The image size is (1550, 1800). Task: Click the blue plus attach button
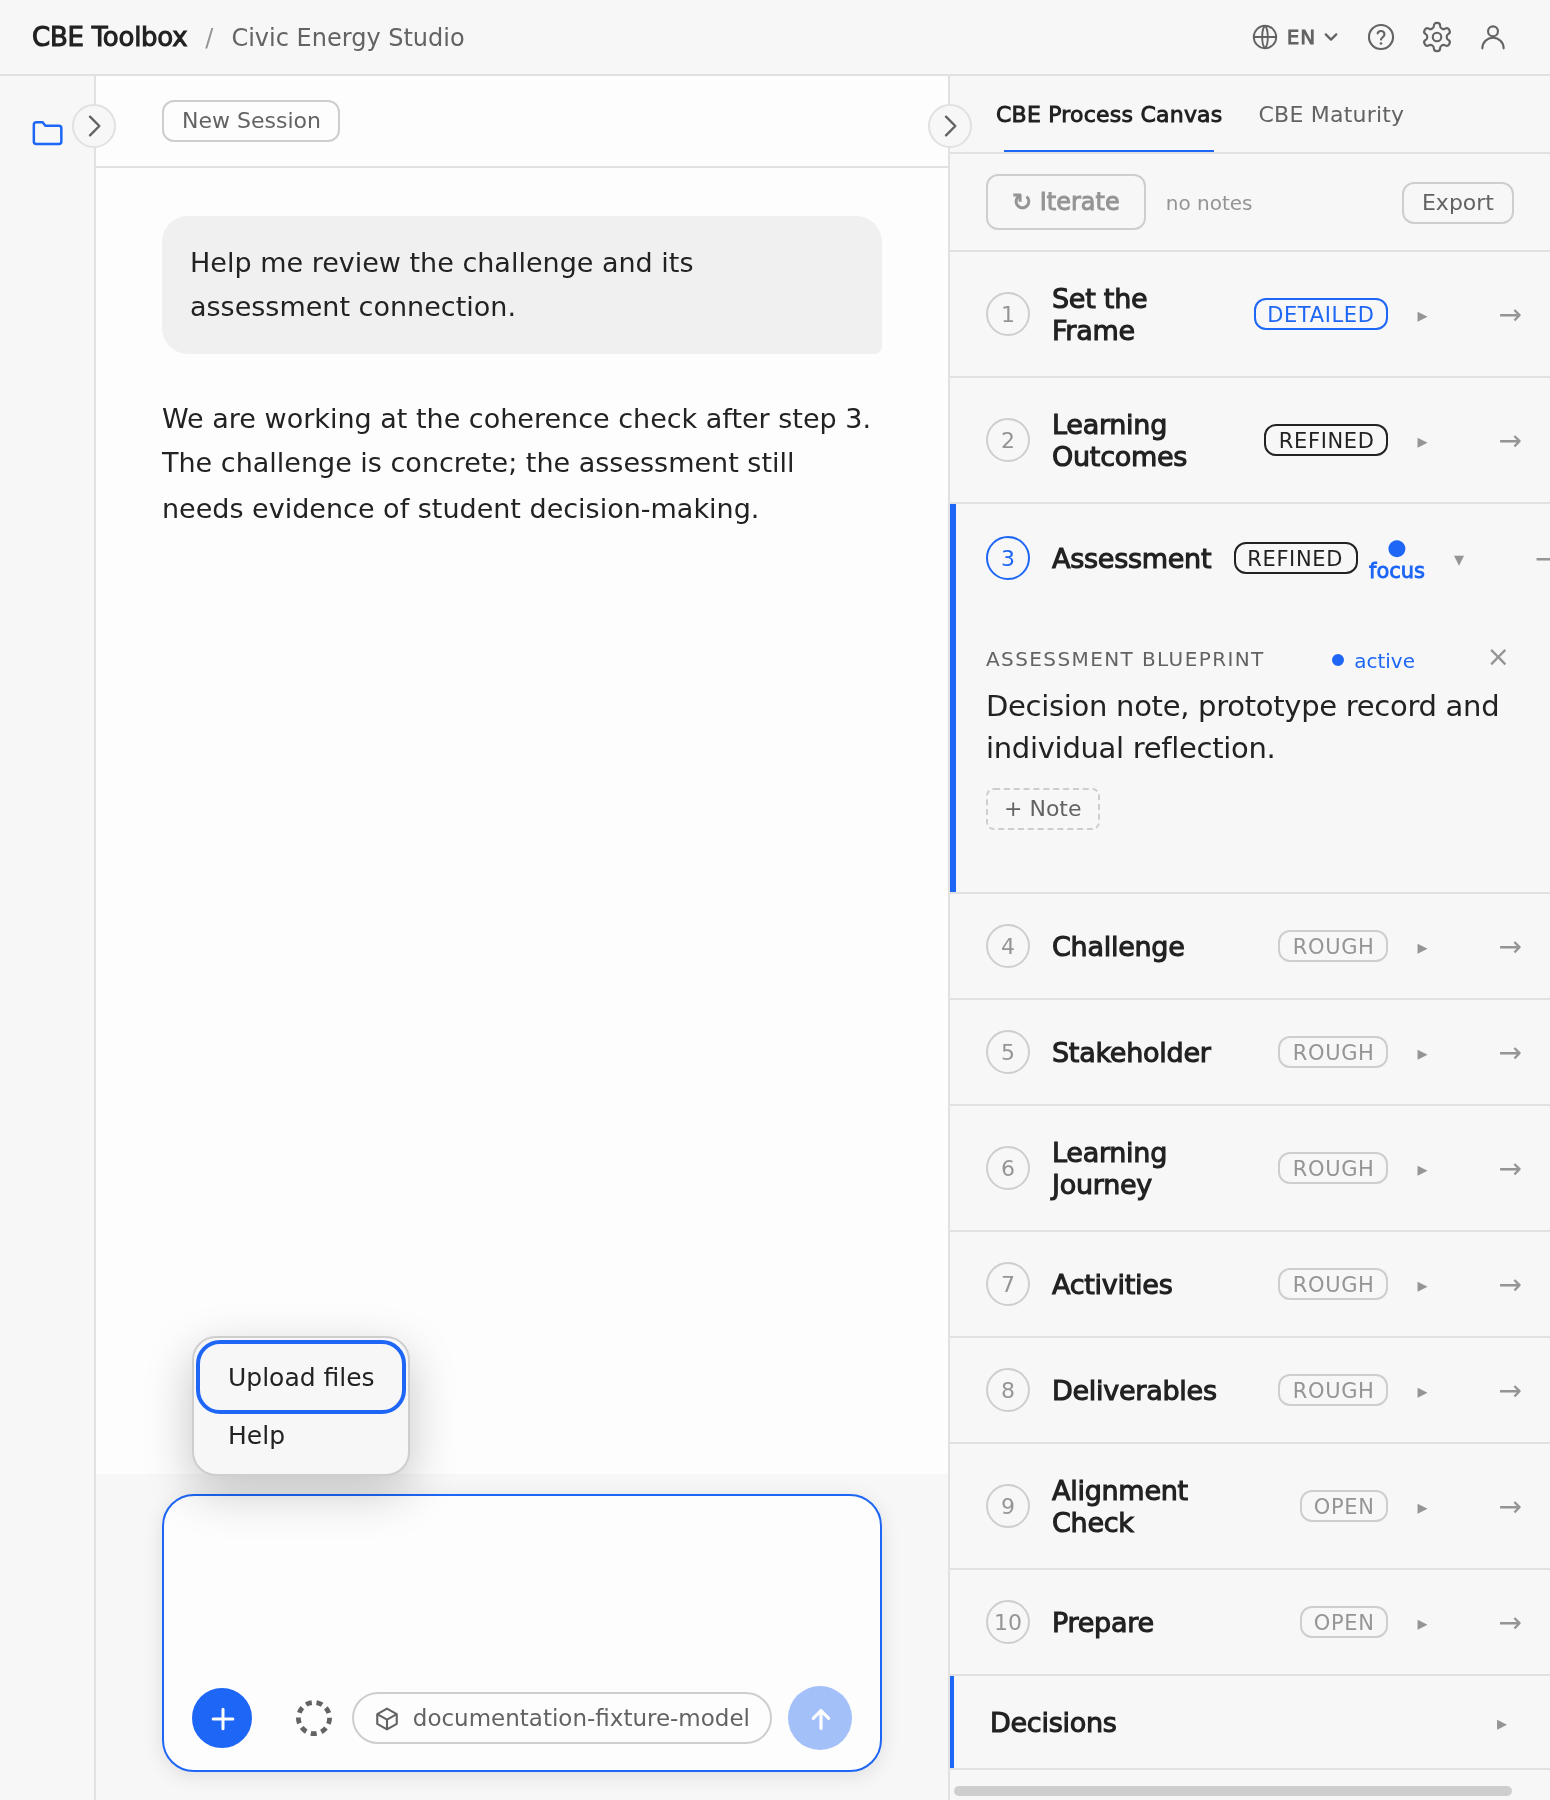click(x=222, y=1718)
